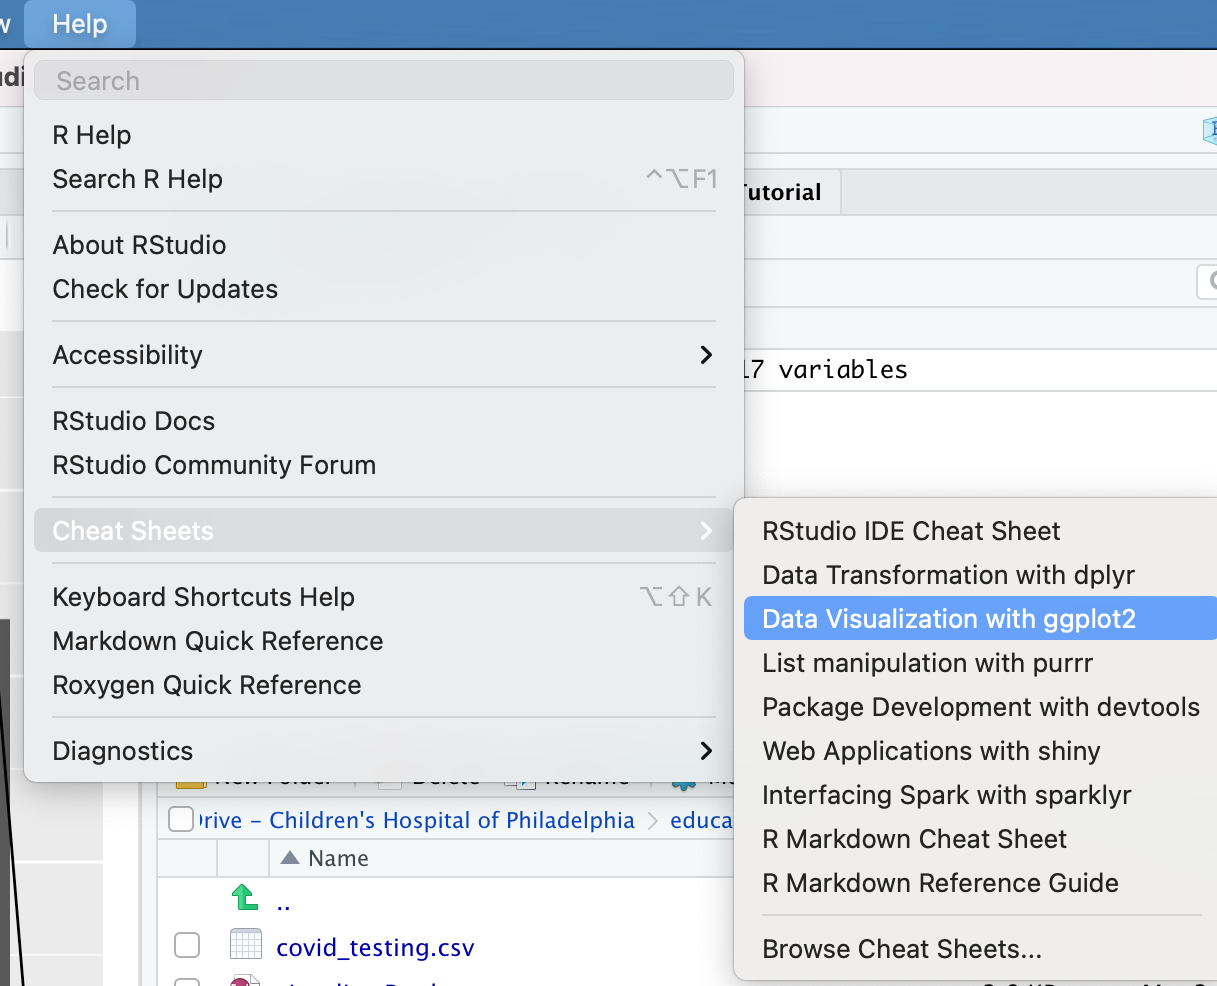Open the RStudio IDE Cheat Sheet
Image resolution: width=1217 pixels, height=986 pixels.
click(911, 531)
